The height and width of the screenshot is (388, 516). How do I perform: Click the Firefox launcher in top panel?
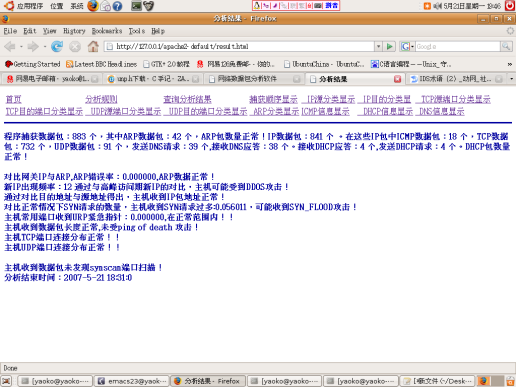93,6
